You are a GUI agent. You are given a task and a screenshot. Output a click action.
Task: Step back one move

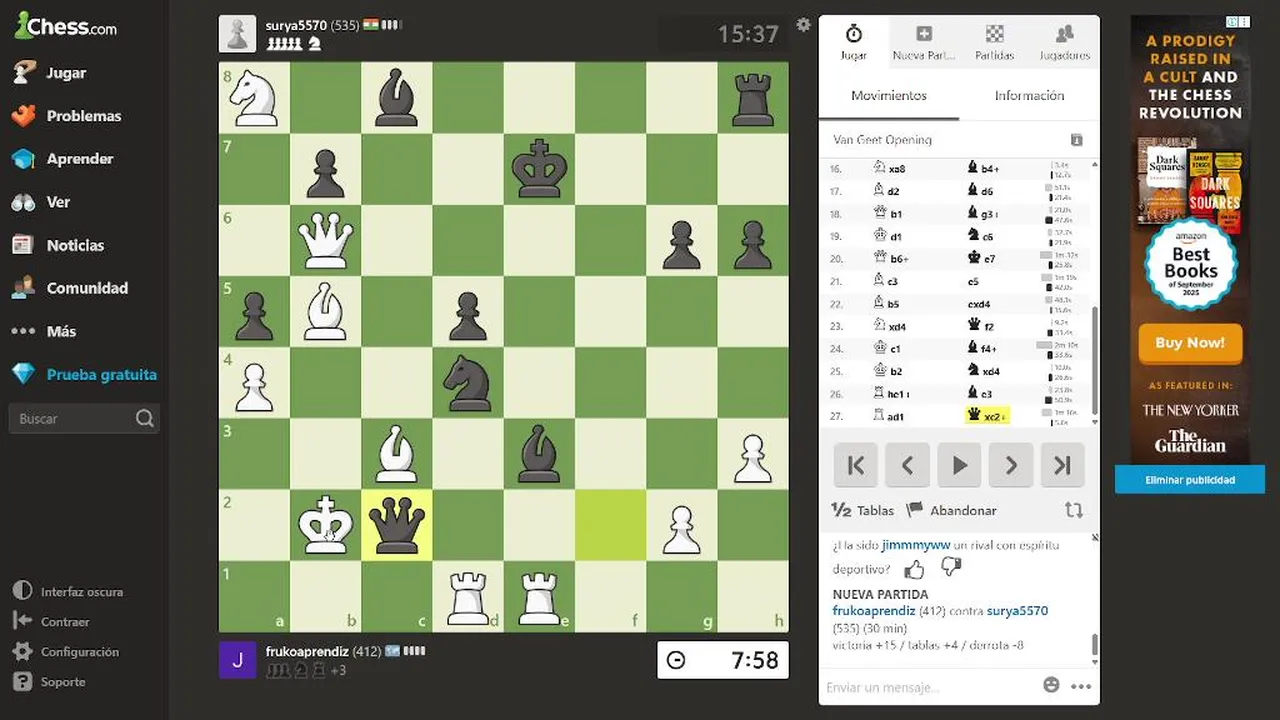907,465
